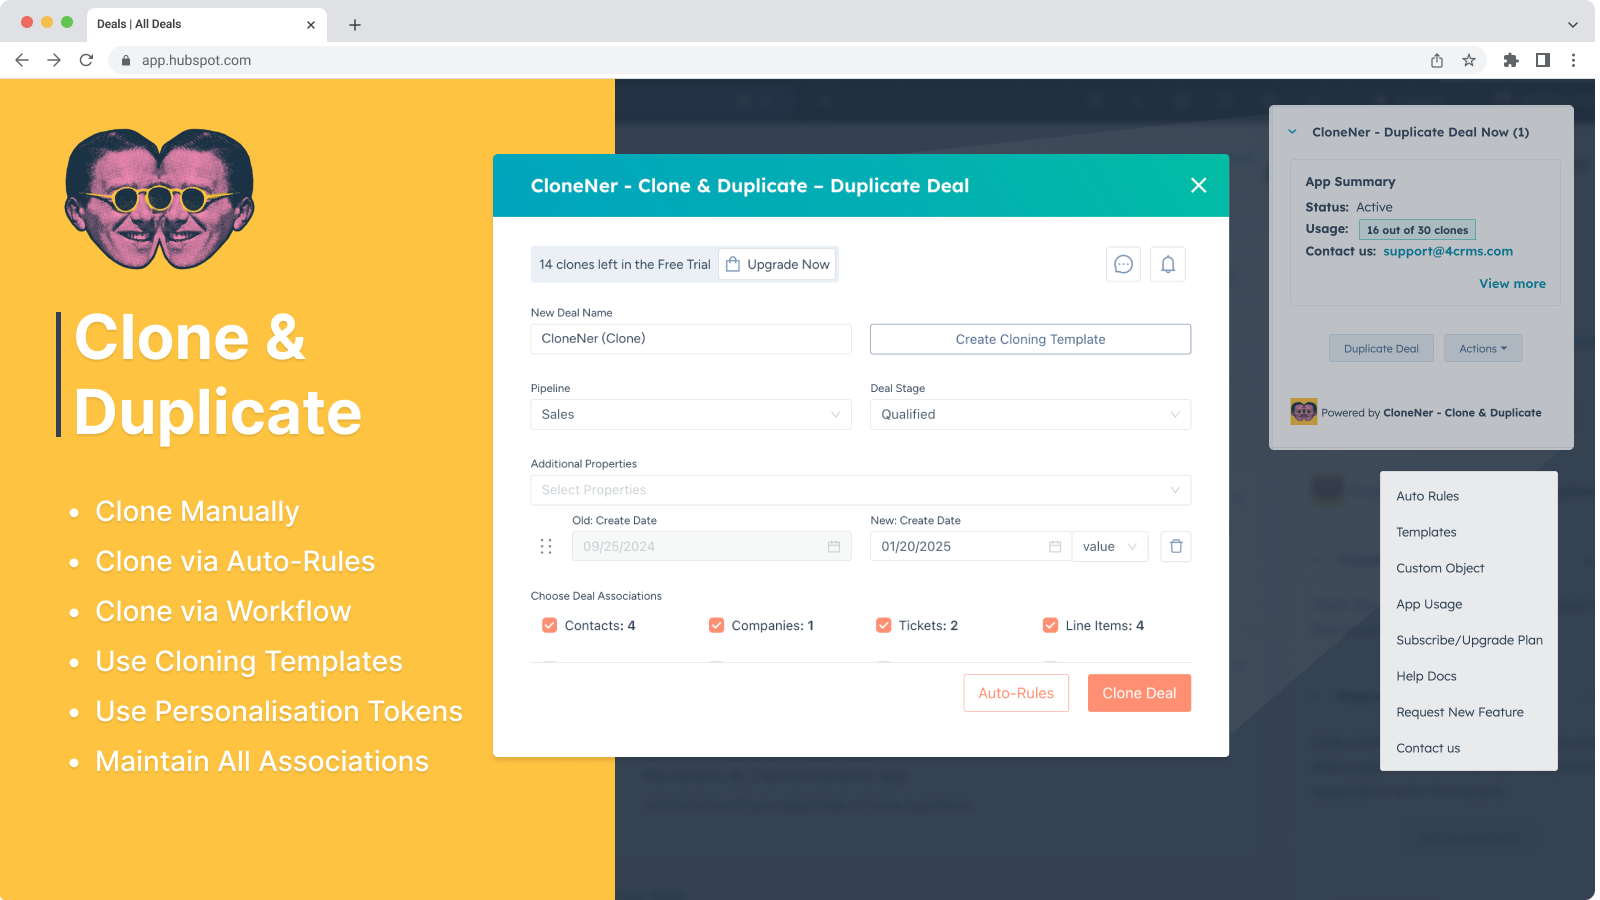Click the 16 out of 30 clones usage bar
Image resolution: width=1600 pixels, height=900 pixels.
tap(1417, 229)
